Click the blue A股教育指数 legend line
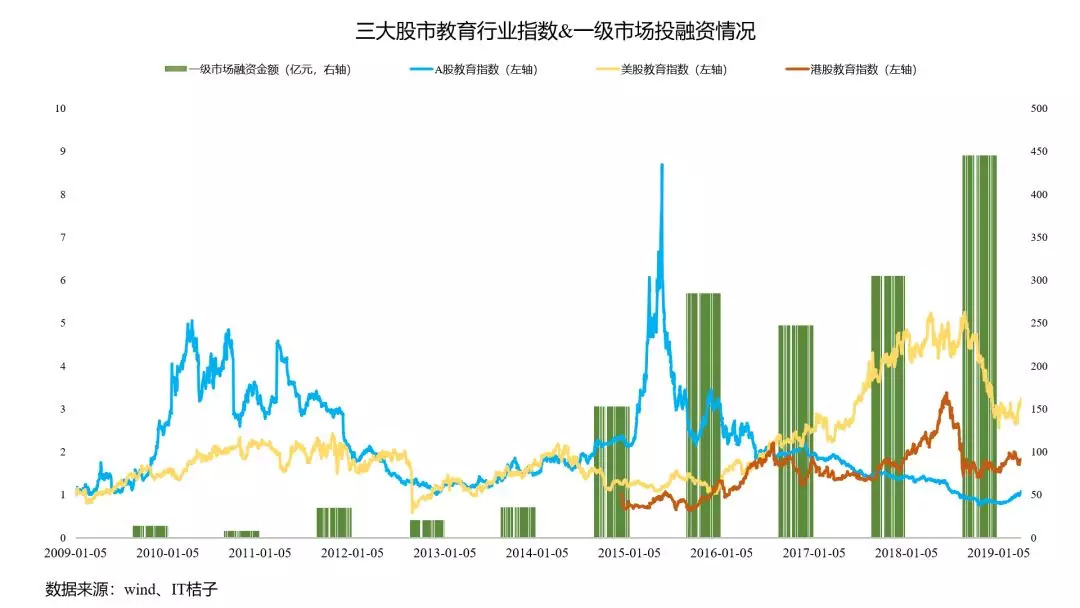Viewport: 1080px width, 608px height. click(427, 69)
